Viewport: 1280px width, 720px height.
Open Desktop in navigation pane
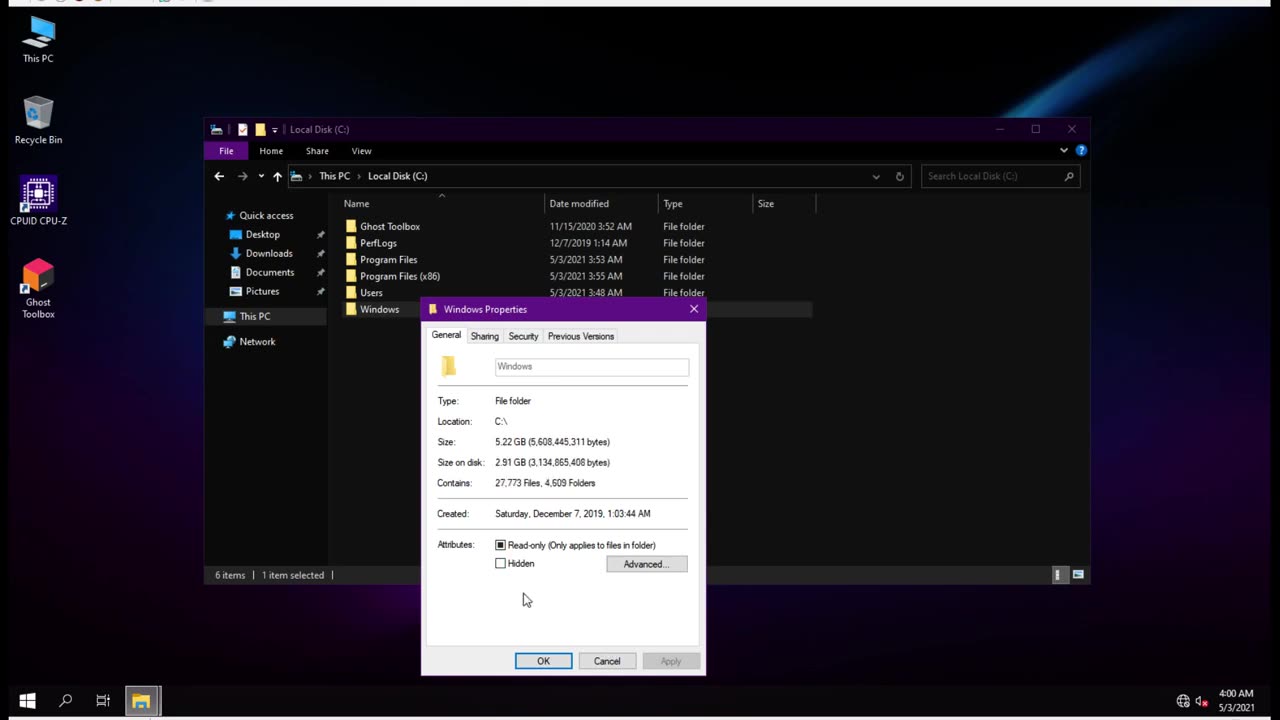click(263, 234)
